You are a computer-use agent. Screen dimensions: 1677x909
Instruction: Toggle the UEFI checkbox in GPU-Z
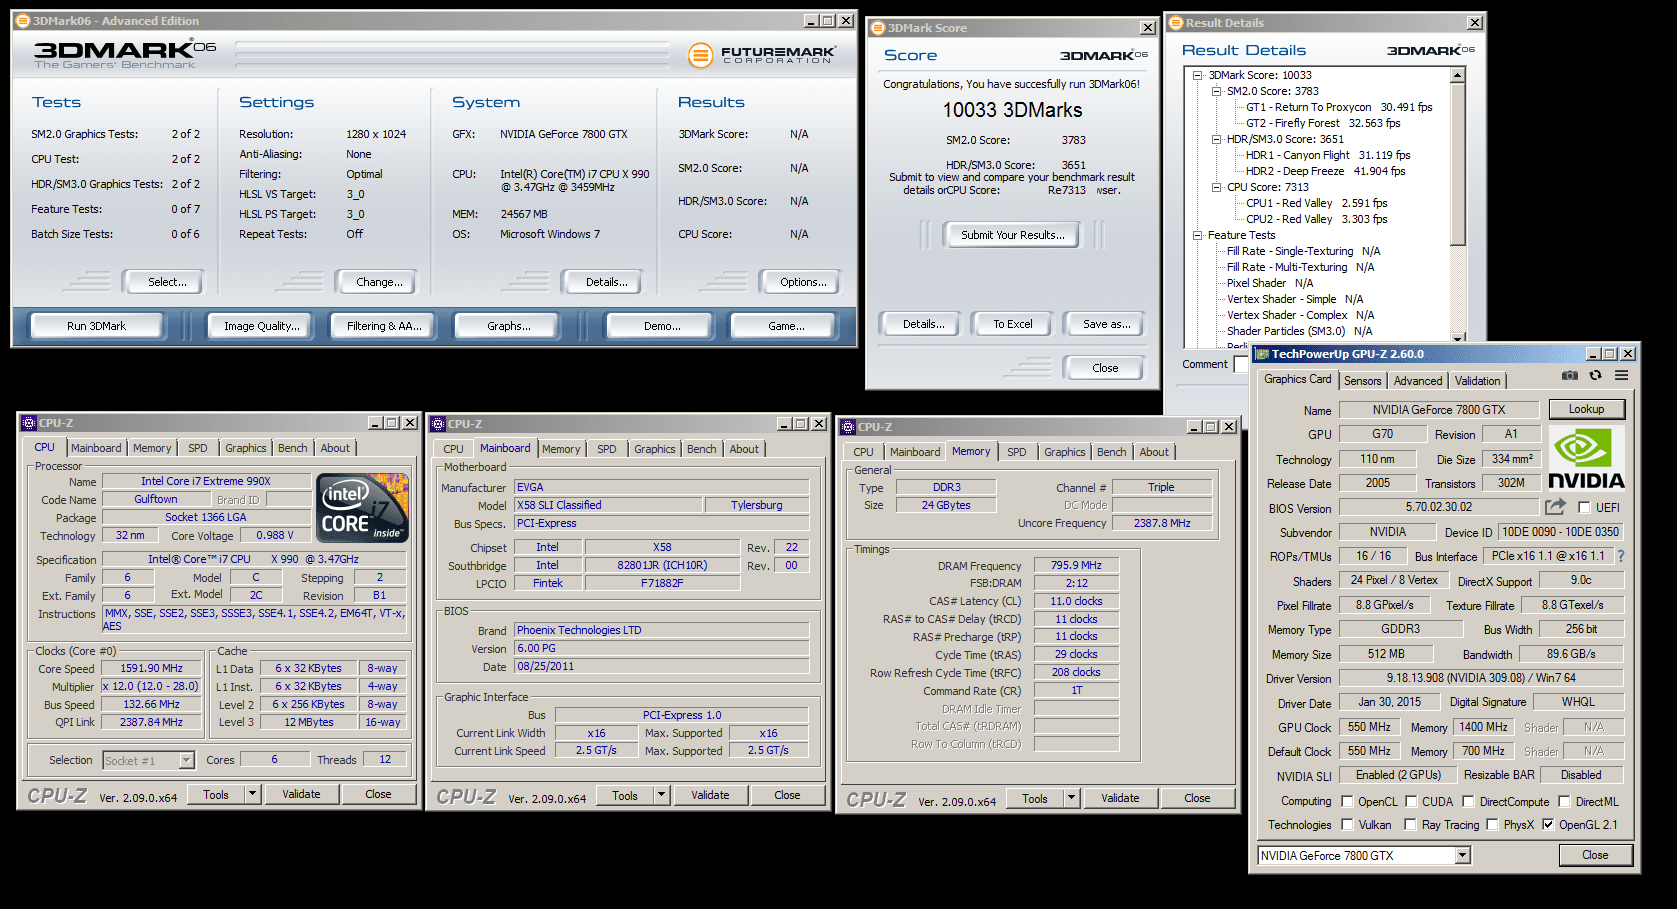pyautogui.click(x=1584, y=508)
